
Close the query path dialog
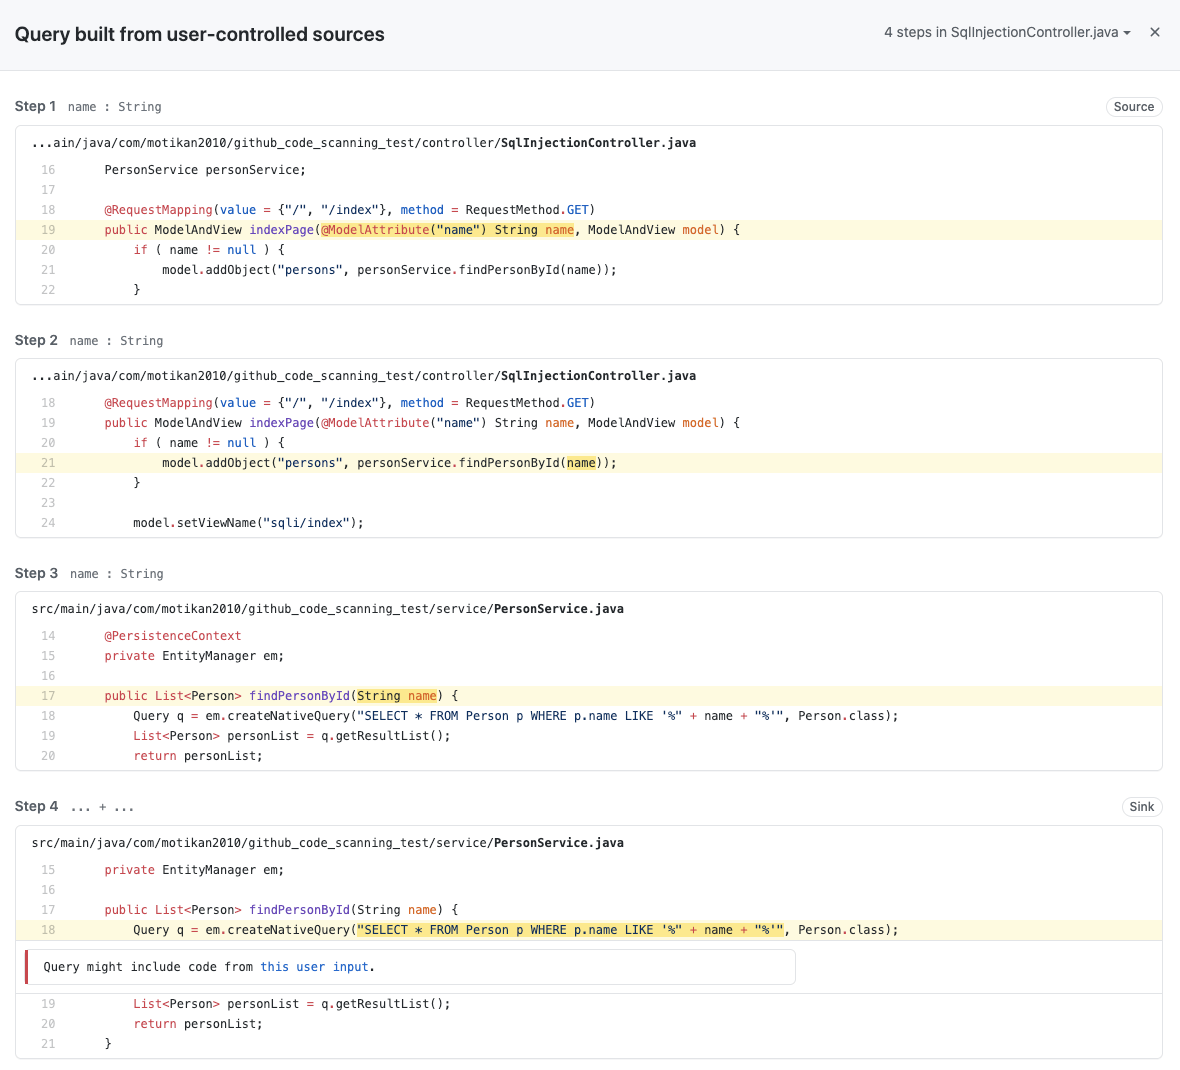(1155, 32)
